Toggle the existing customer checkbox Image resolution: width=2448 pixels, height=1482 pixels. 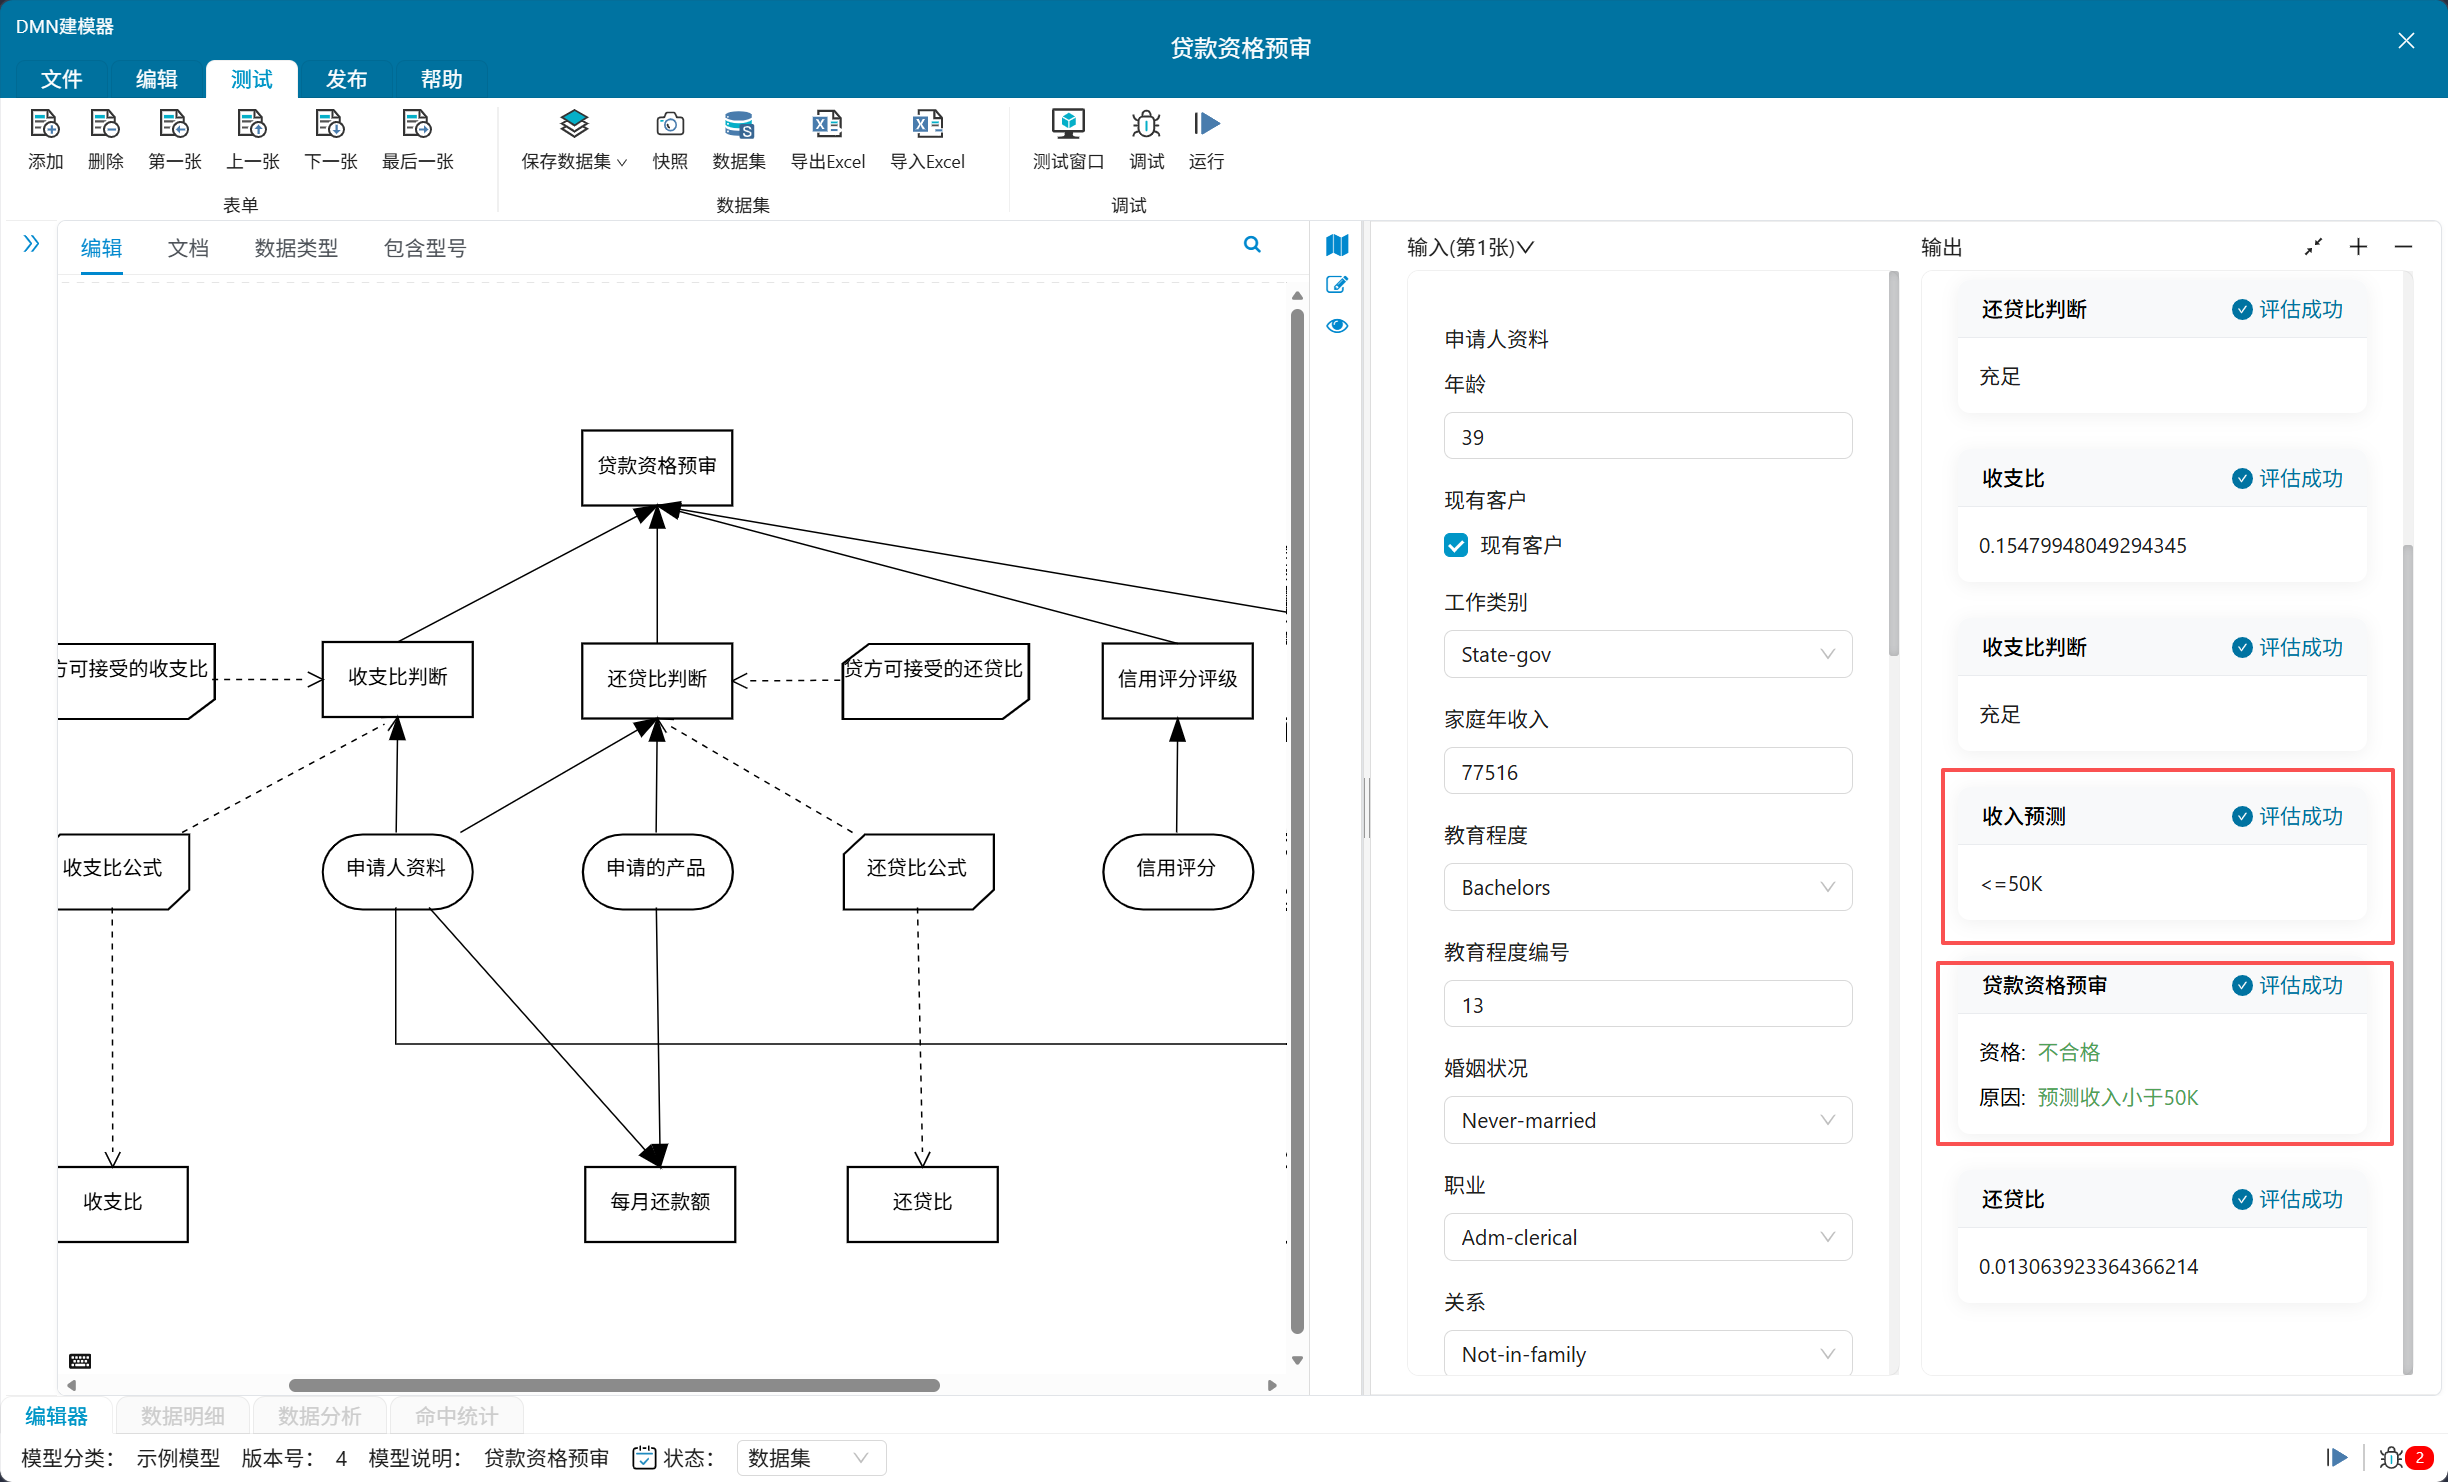[1456, 545]
